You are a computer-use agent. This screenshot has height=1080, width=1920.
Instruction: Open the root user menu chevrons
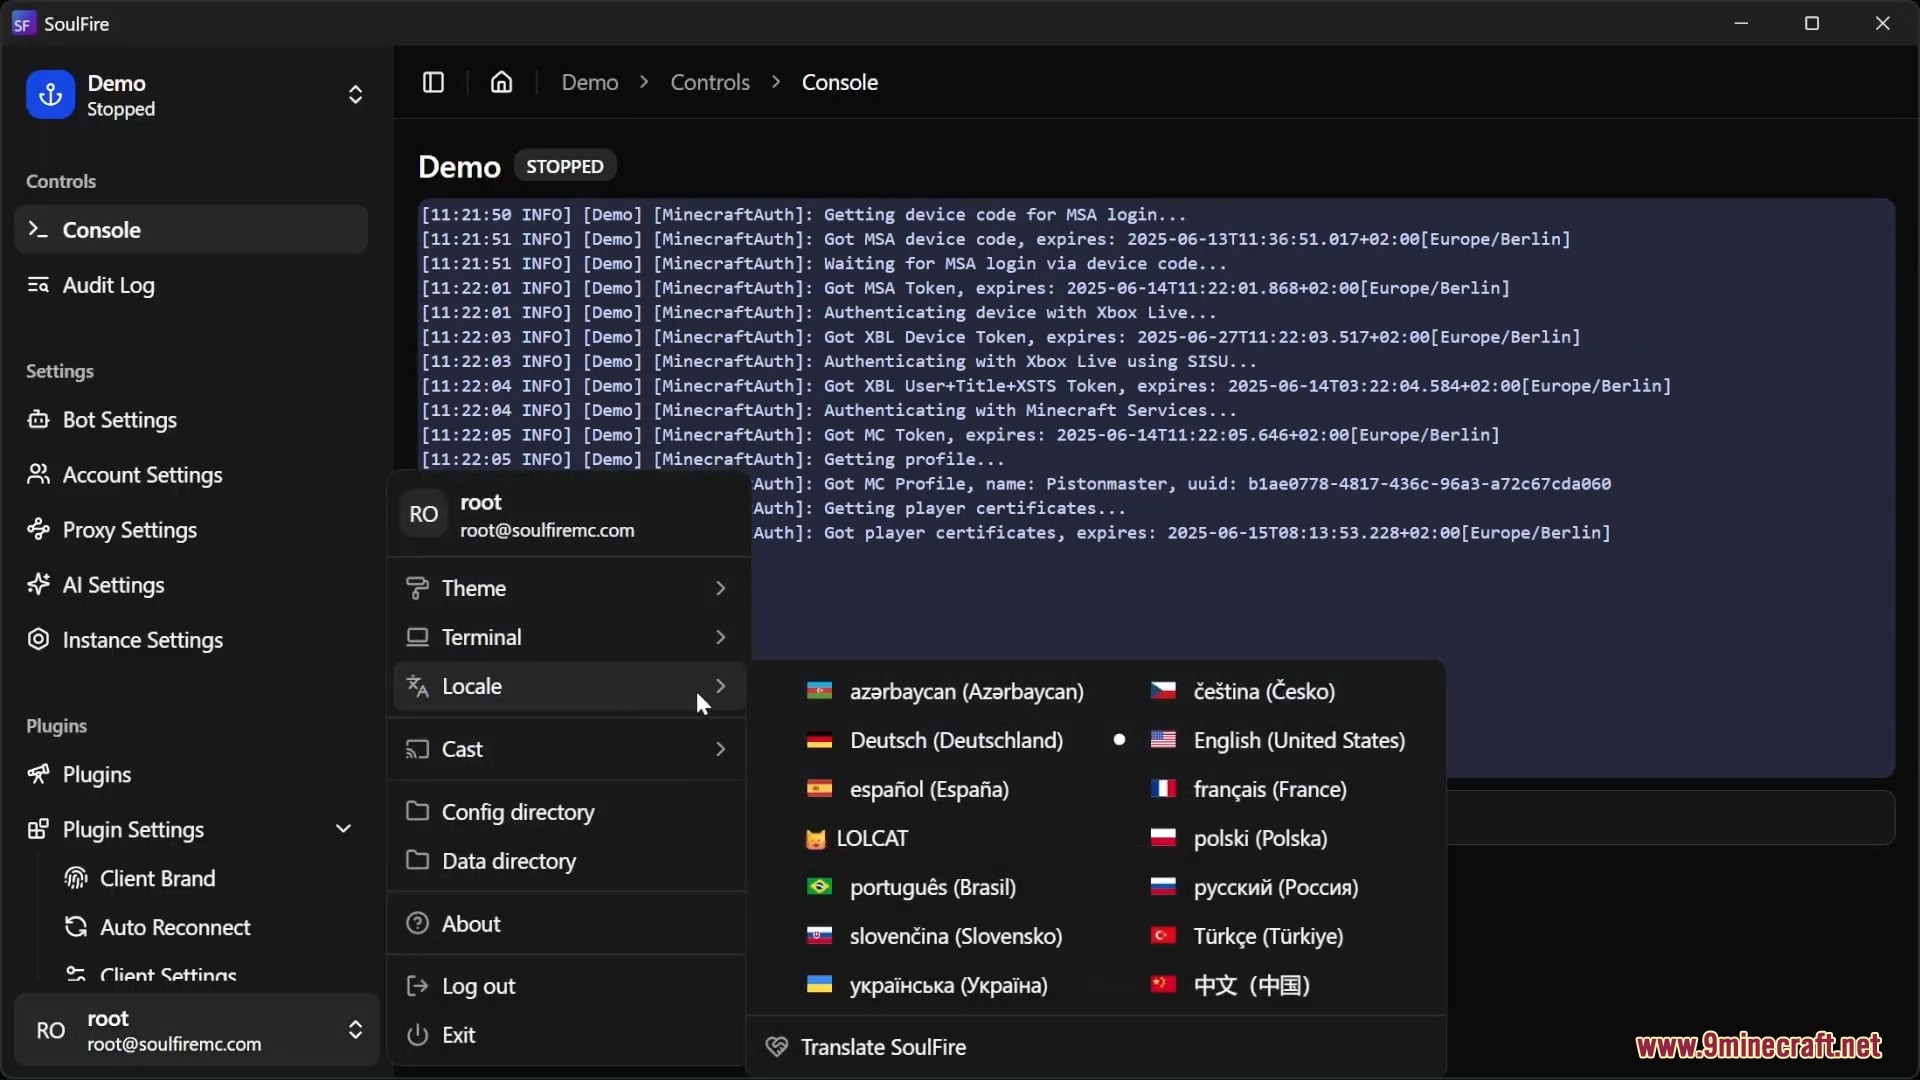pyautogui.click(x=355, y=1030)
